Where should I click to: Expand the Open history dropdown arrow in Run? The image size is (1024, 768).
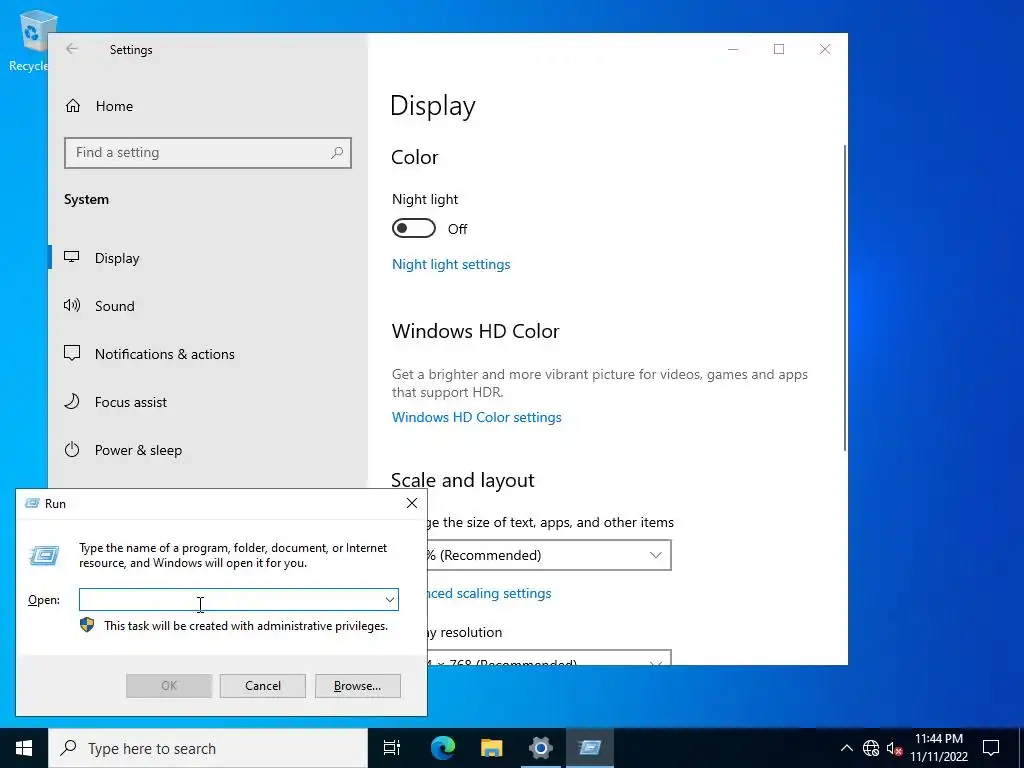click(x=390, y=600)
